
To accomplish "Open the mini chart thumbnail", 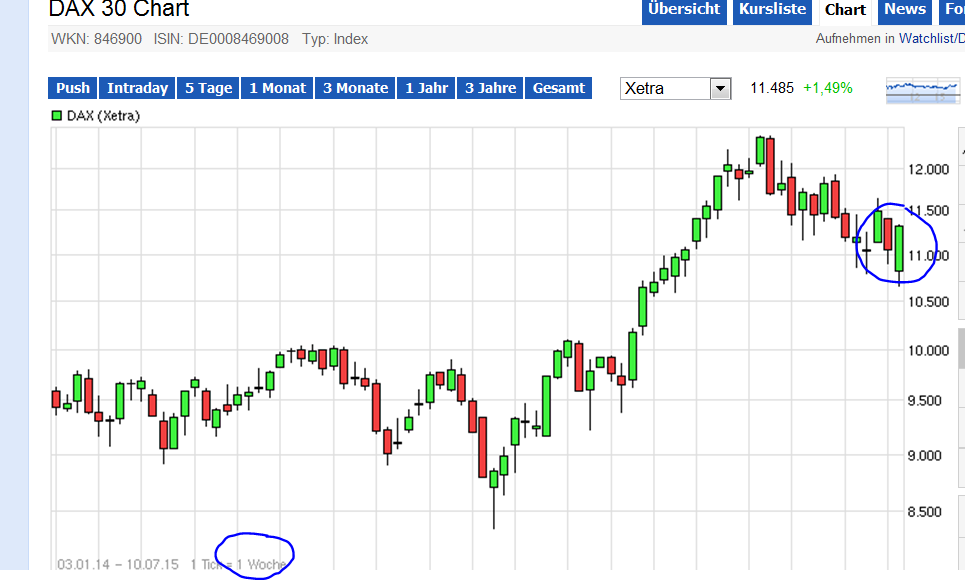I will [922, 90].
